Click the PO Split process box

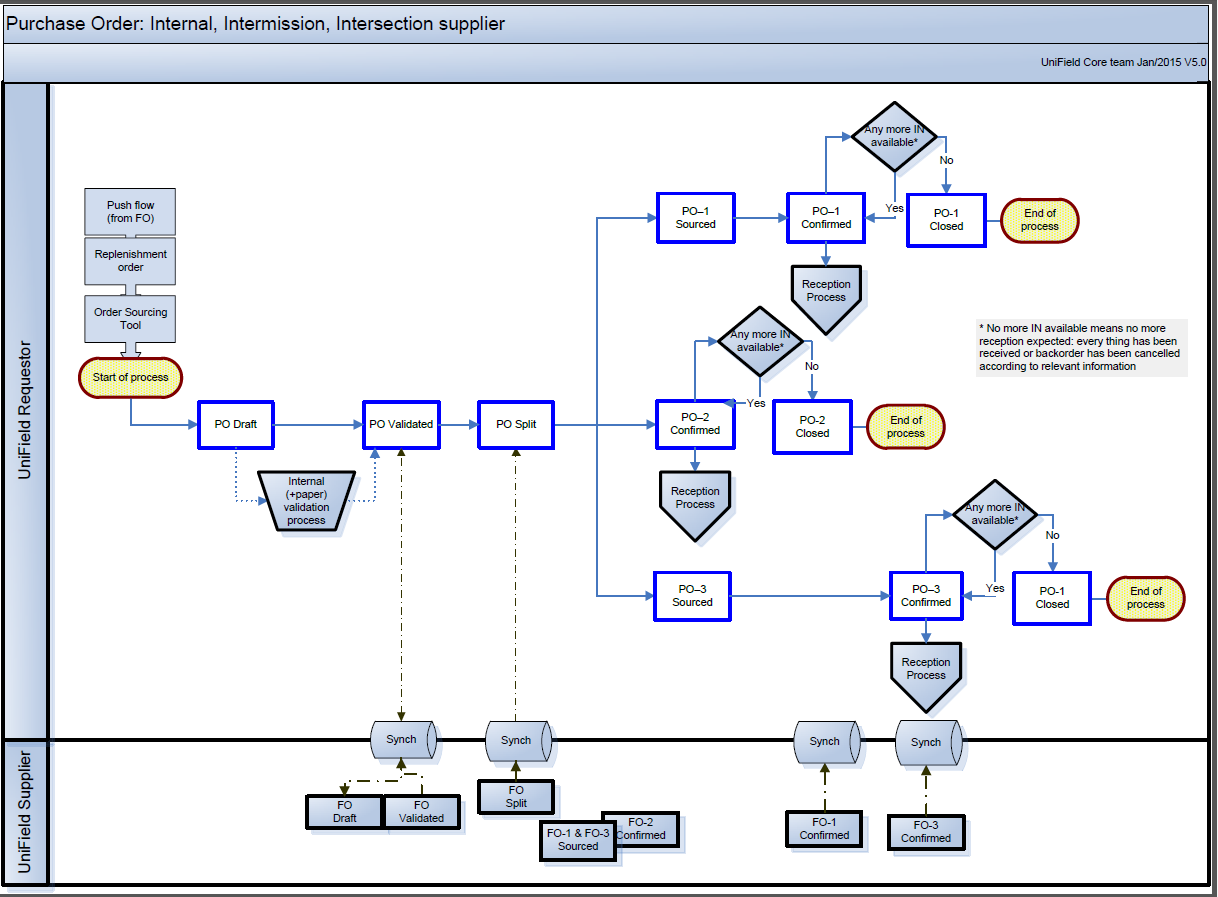[x=516, y=424]
